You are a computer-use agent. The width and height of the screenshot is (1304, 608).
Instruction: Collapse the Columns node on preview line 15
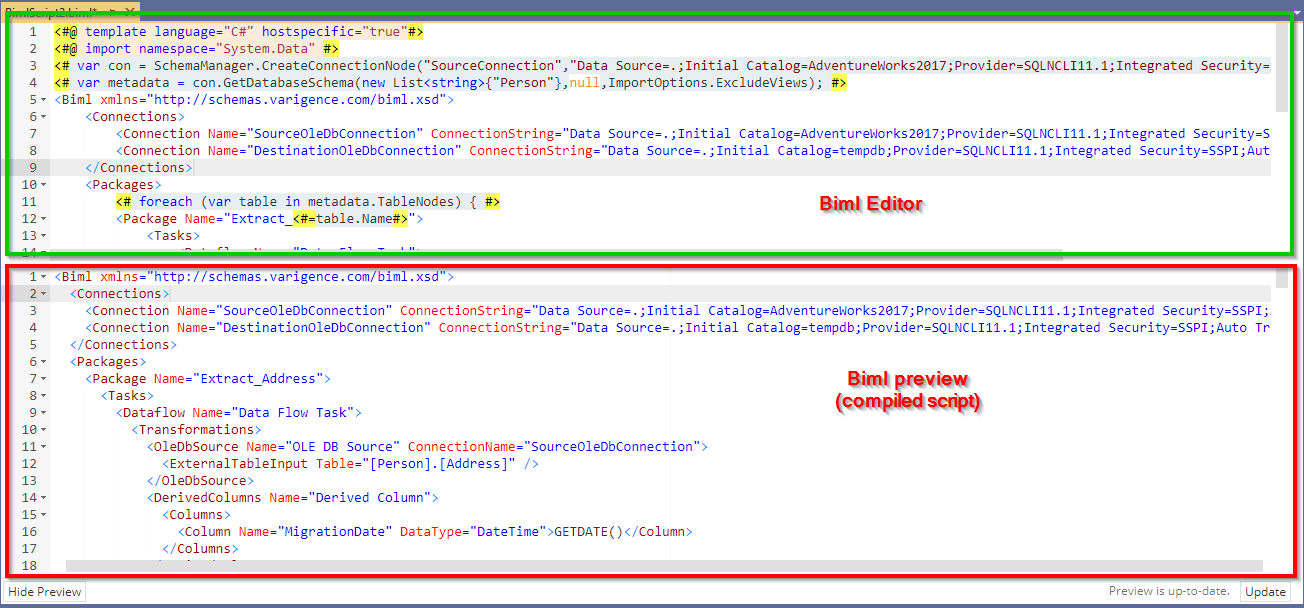[45, 515]
